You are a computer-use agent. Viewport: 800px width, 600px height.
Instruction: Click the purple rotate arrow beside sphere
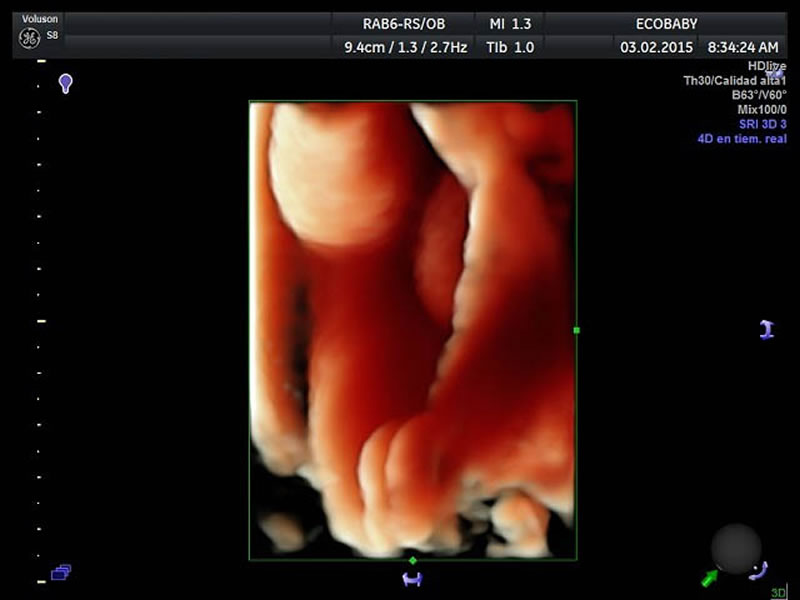(x=758, y=571)
